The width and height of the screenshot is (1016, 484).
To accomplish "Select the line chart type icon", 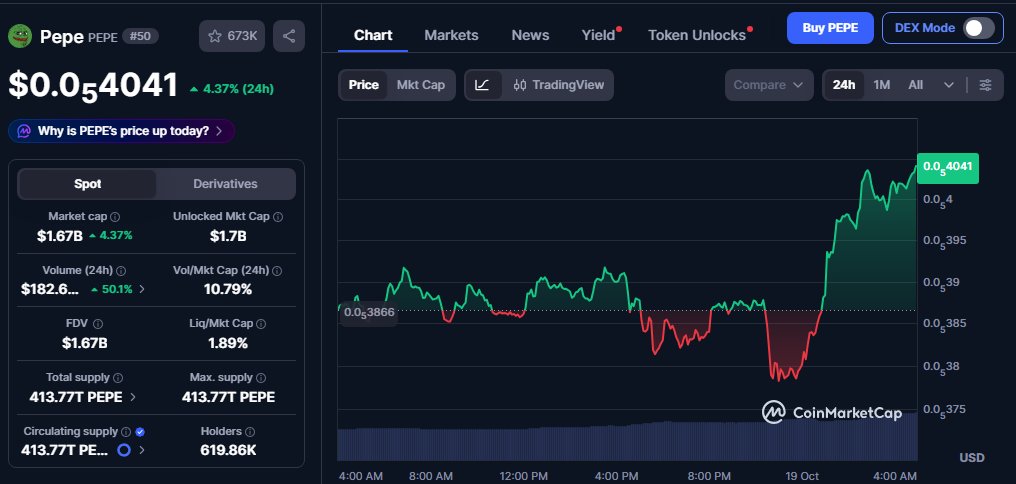I will (x=482, y=85).
